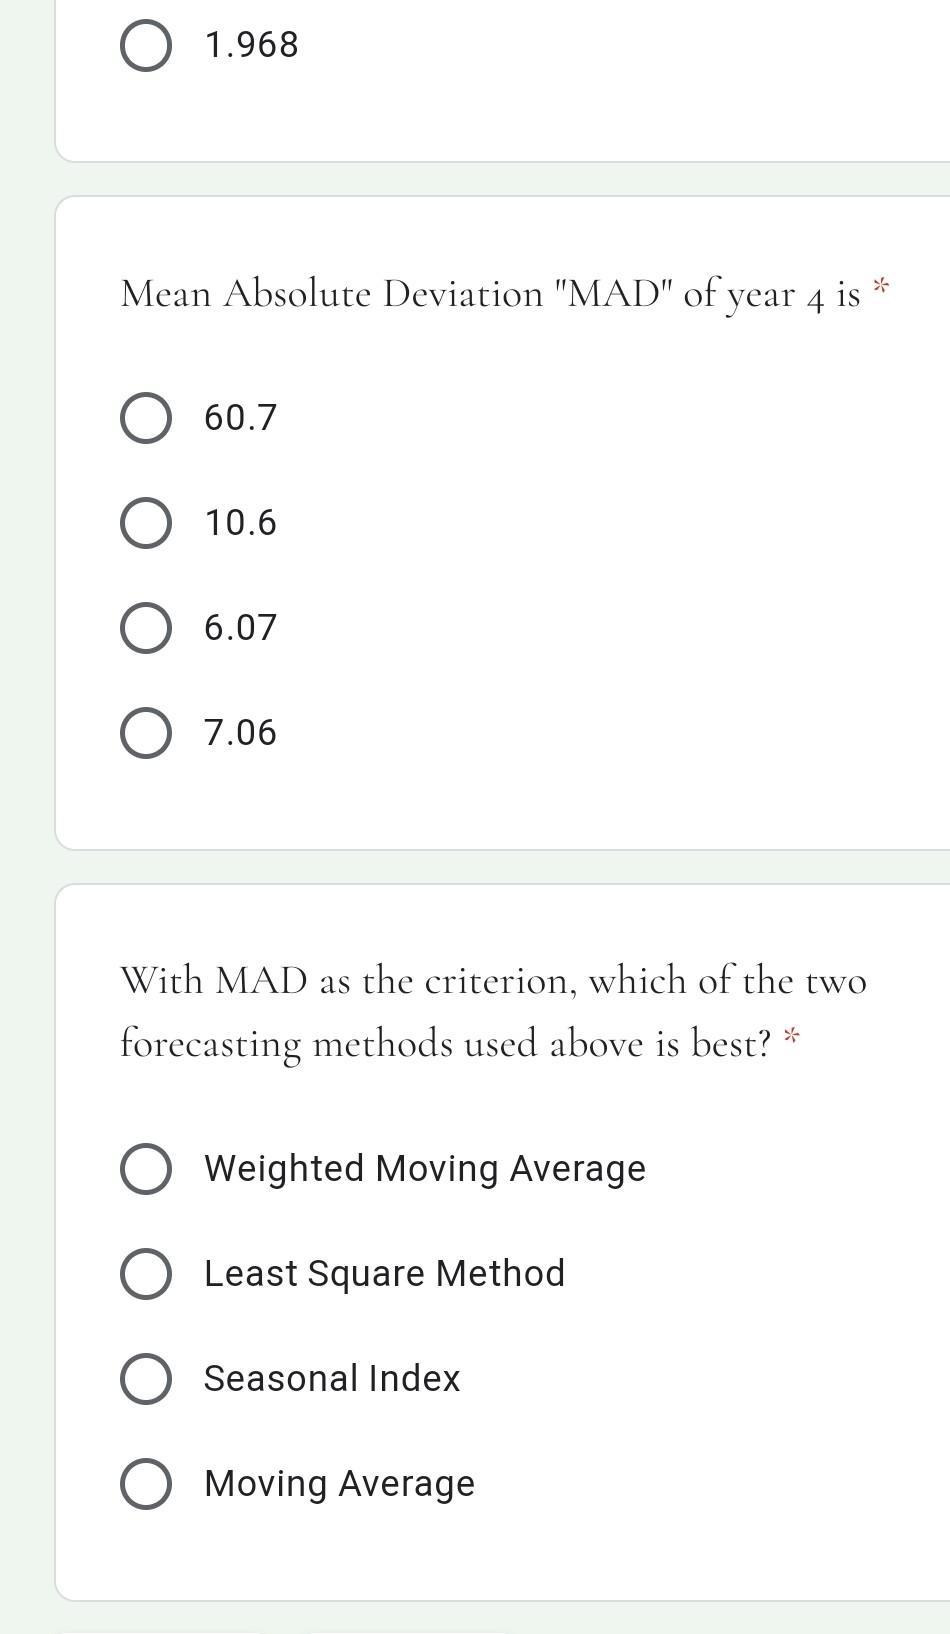The image size is (950, 1634).
Task: Pick the Seasonal Index option
Action: click(145, 1378)
